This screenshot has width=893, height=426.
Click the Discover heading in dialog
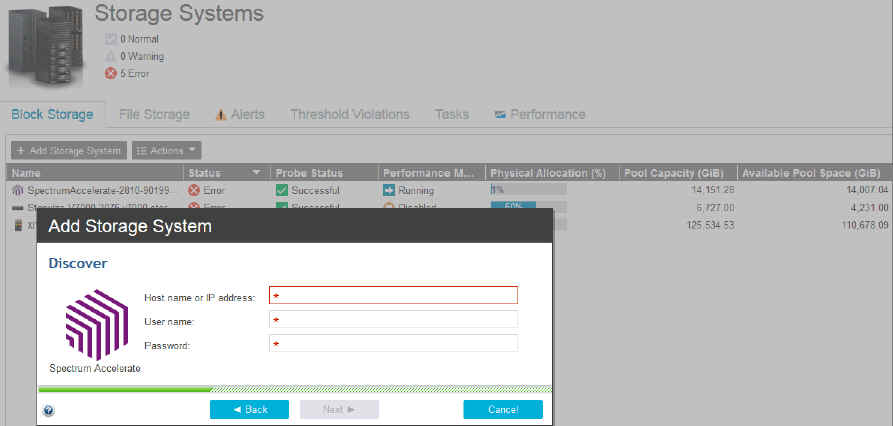pos(77,263)
